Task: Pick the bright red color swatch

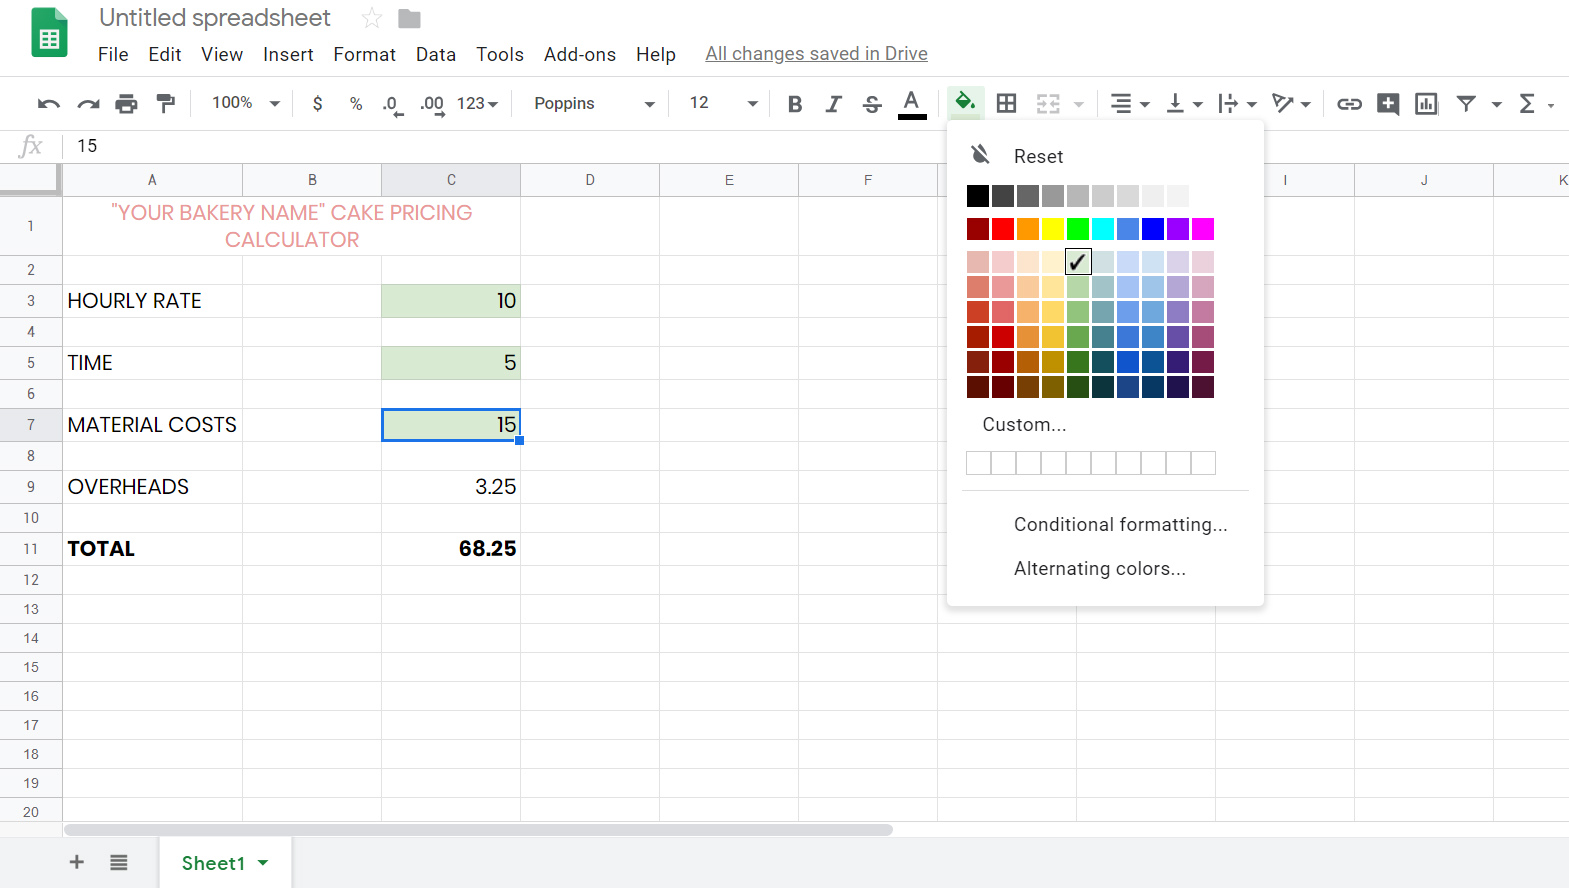Action: tap(1003, 229)
